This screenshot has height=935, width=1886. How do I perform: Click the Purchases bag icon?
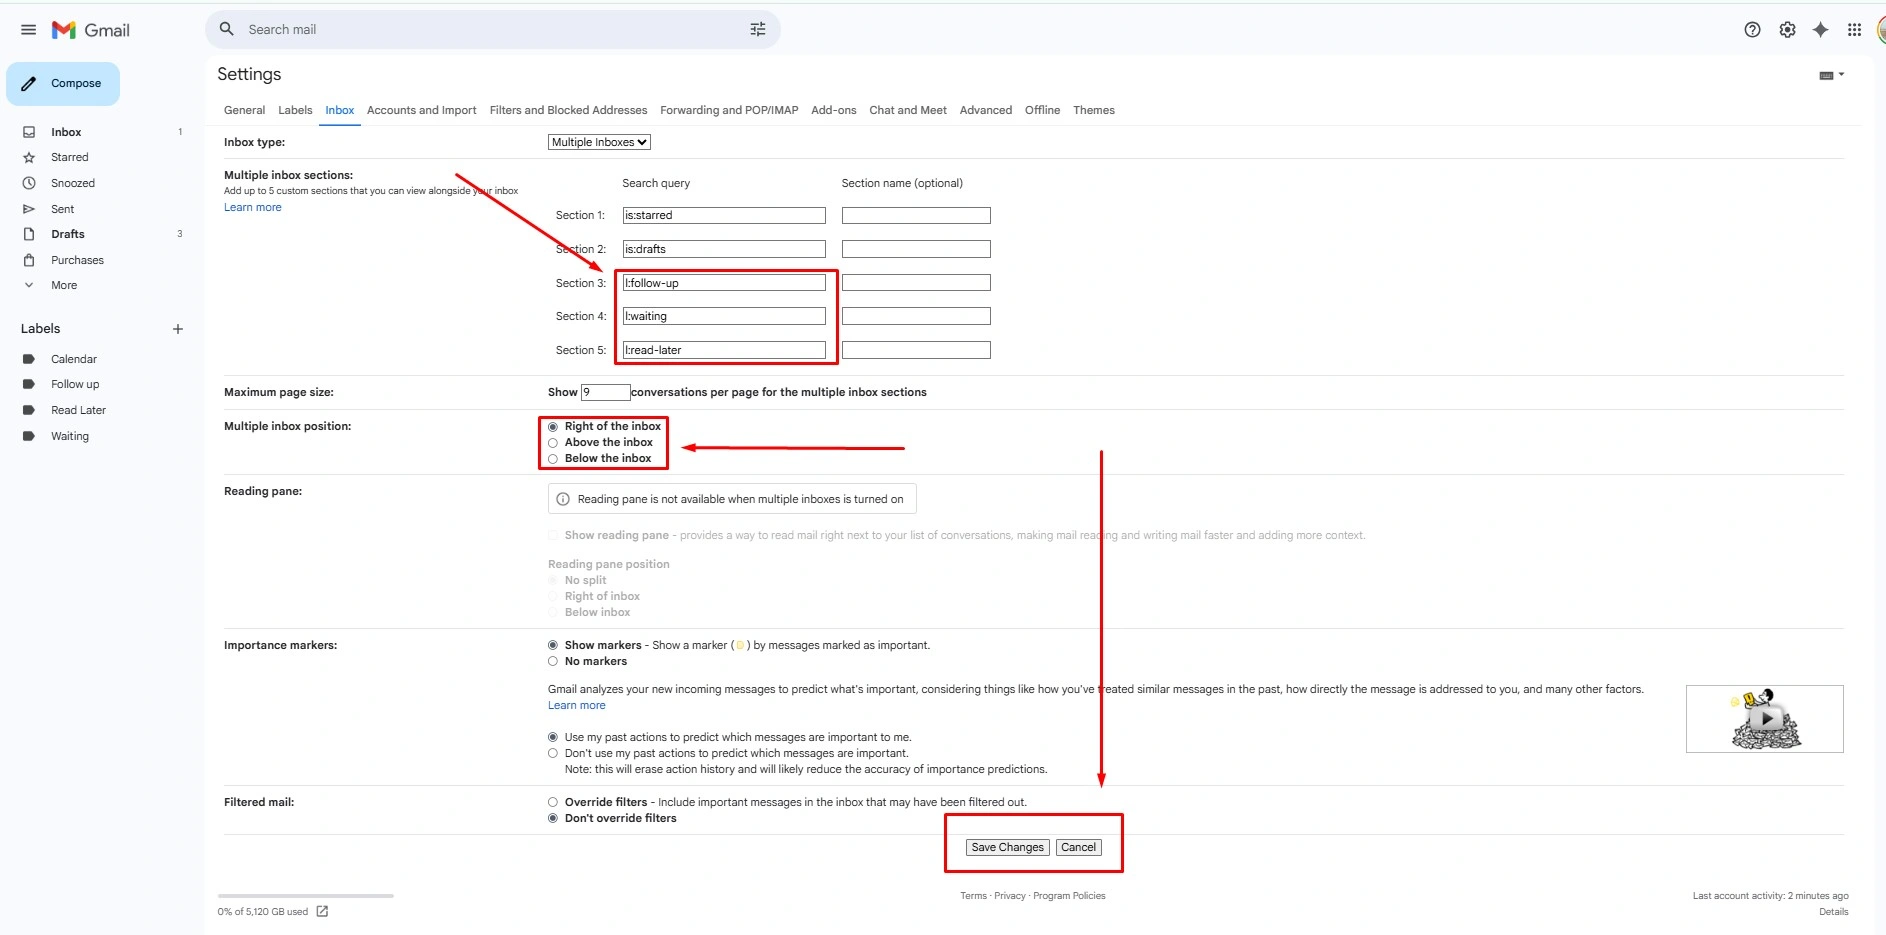coord(29,260)
